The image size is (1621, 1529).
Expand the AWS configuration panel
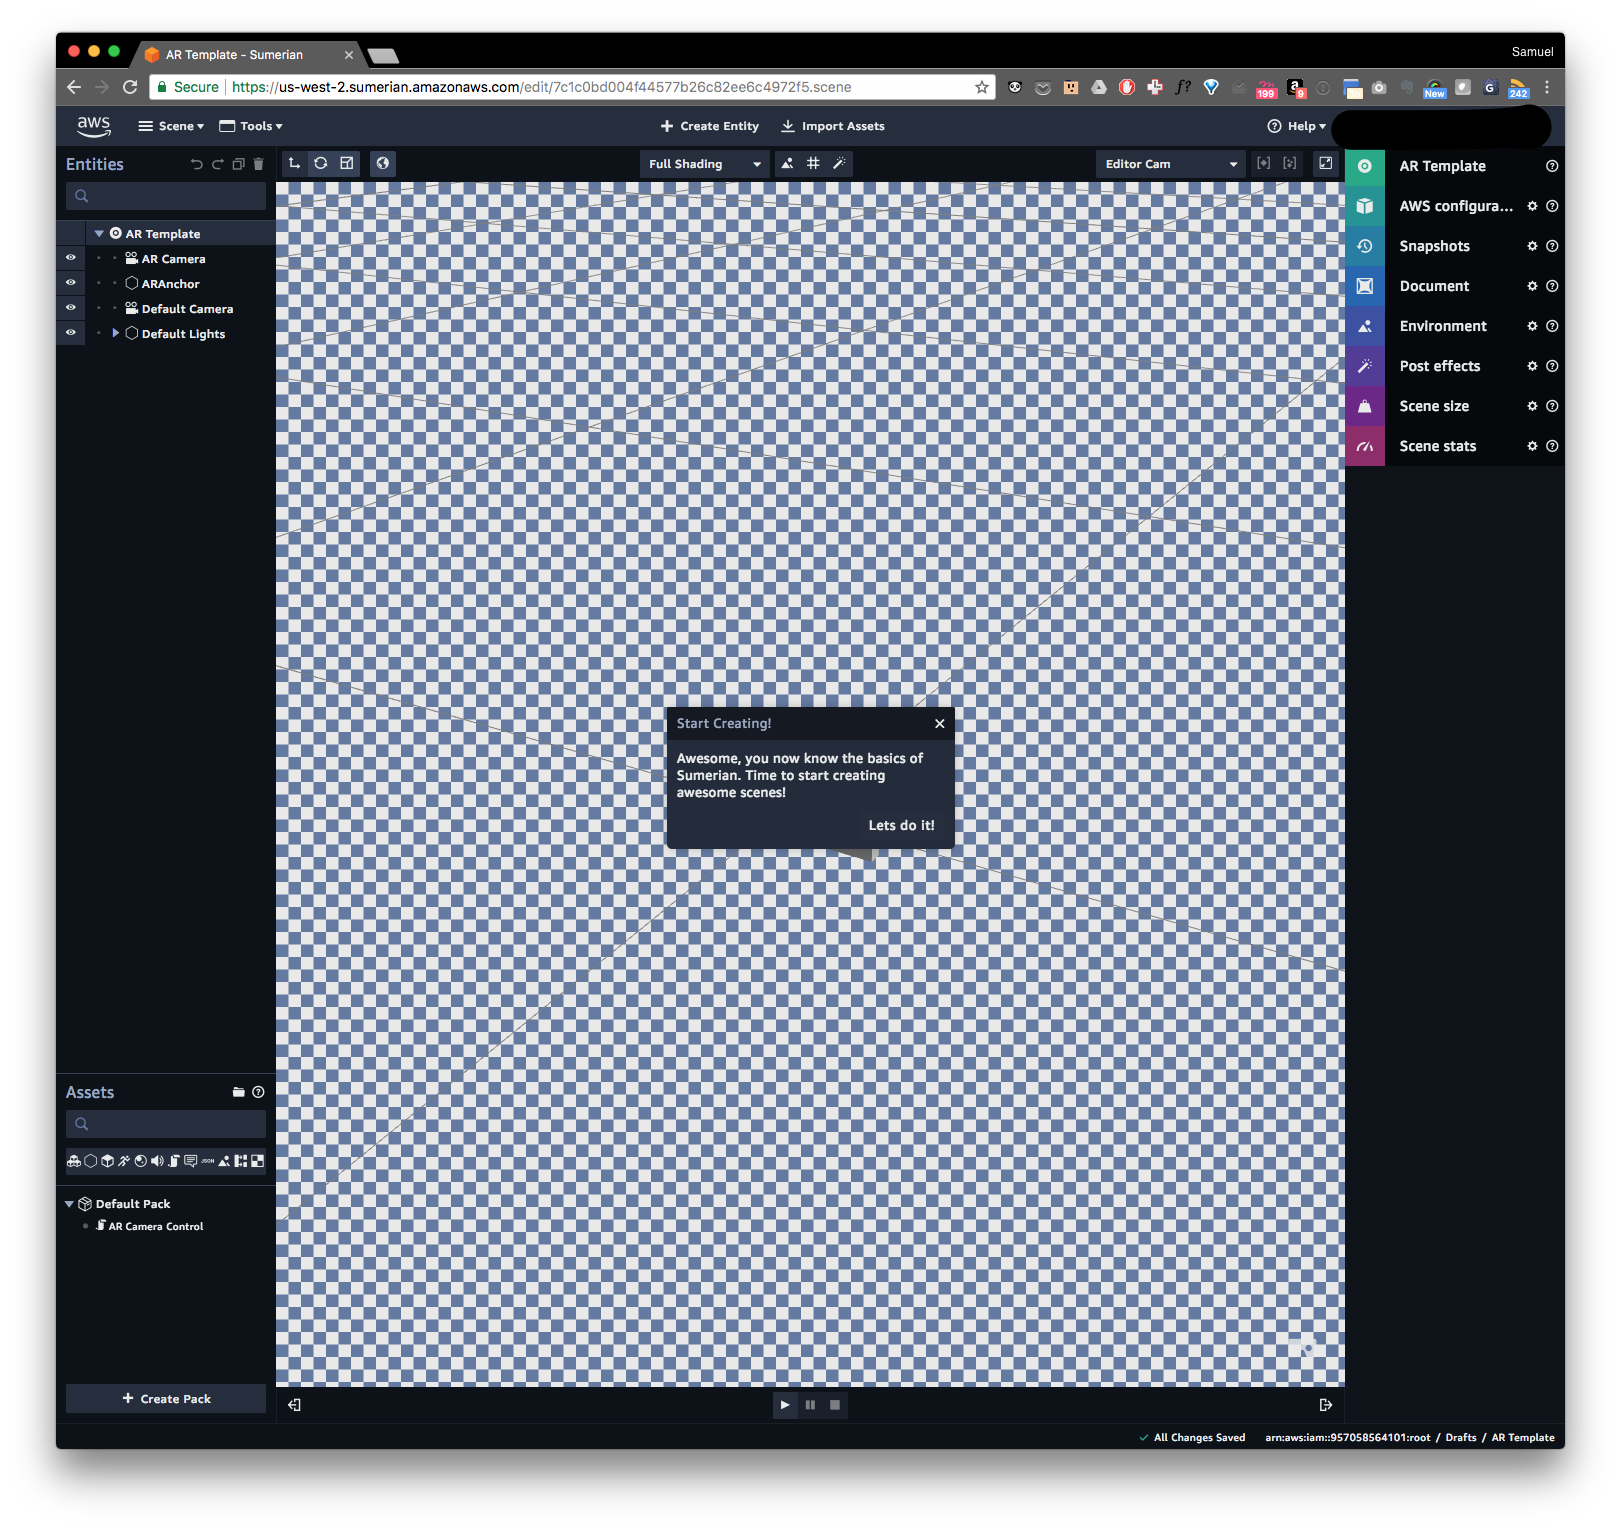click(x=1456, y=206)
